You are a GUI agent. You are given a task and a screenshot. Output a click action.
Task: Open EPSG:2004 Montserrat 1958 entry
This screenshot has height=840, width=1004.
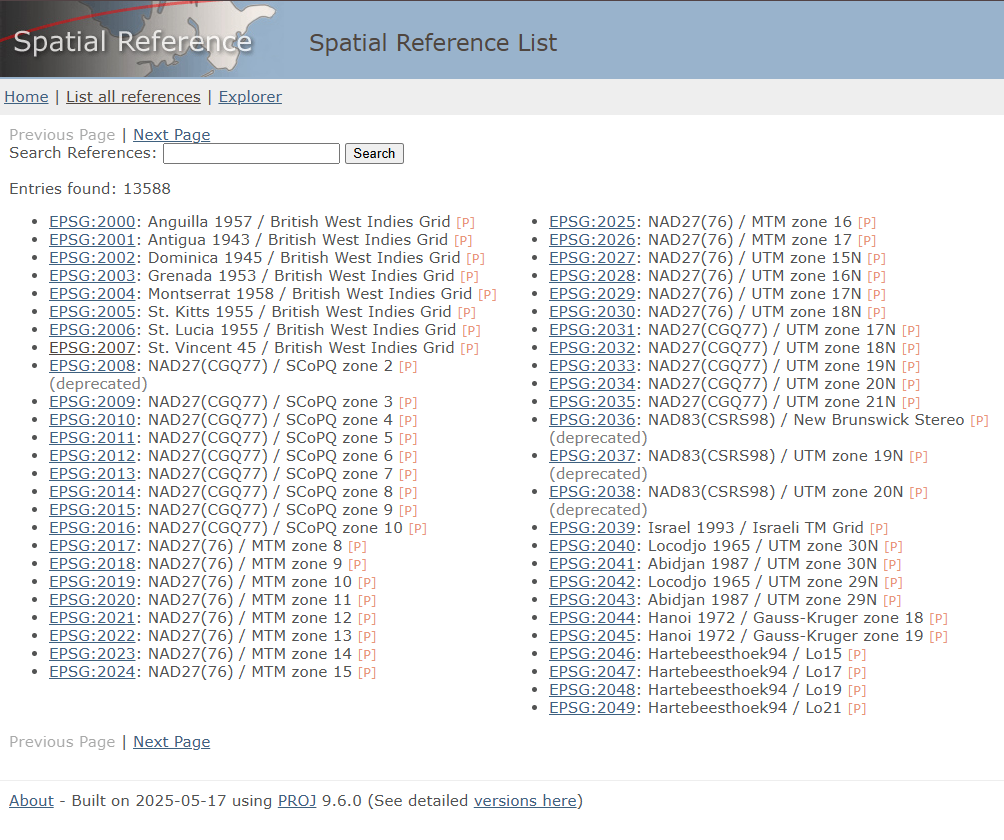coord(92,294)
